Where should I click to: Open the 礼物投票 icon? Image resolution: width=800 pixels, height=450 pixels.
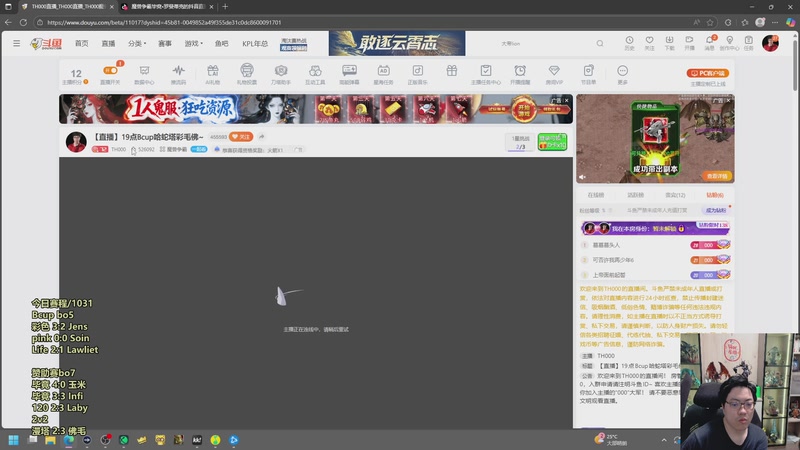(246, 74)
